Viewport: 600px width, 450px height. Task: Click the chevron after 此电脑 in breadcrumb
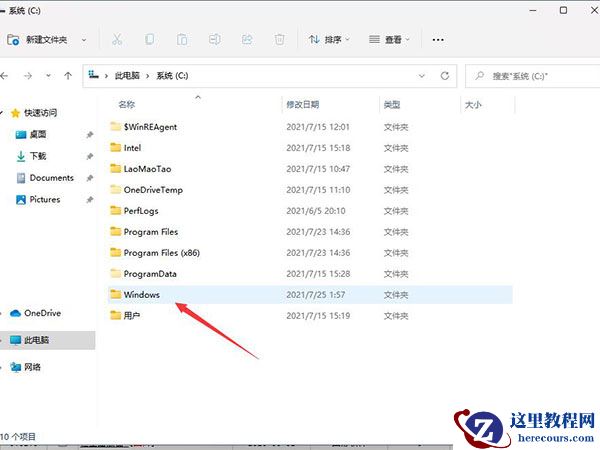pyautogui.click(x=147, y=76)
